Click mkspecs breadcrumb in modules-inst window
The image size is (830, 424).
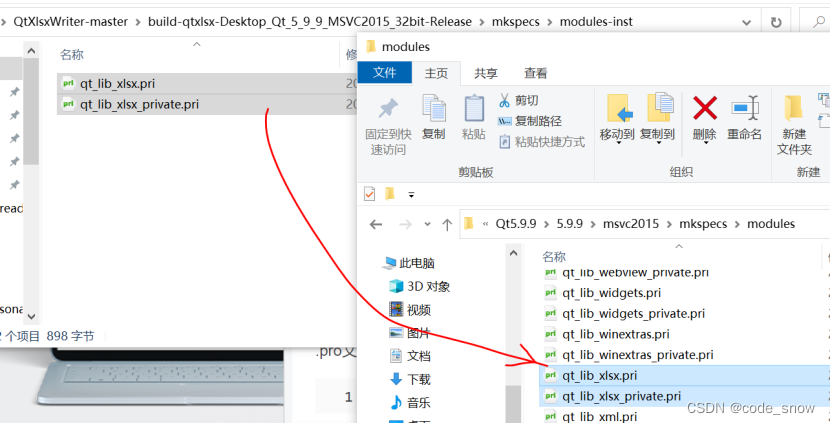[516, 22]
